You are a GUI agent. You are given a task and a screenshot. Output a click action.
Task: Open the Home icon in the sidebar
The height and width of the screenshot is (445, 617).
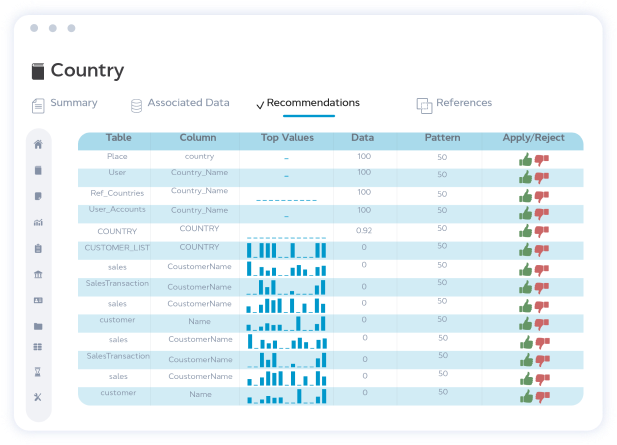point(38,144)
